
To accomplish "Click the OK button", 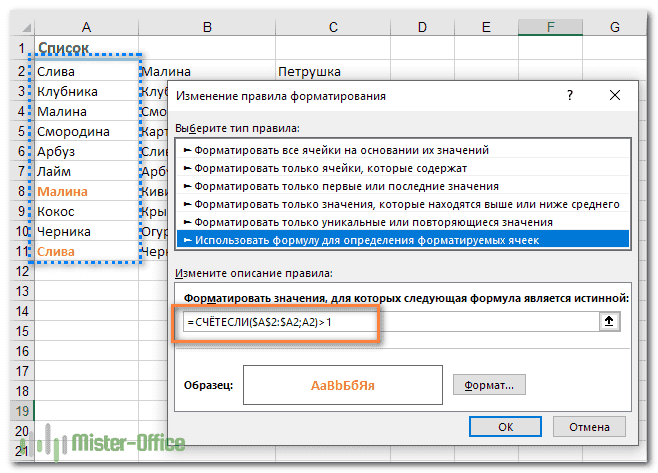I will coord(505,427).
